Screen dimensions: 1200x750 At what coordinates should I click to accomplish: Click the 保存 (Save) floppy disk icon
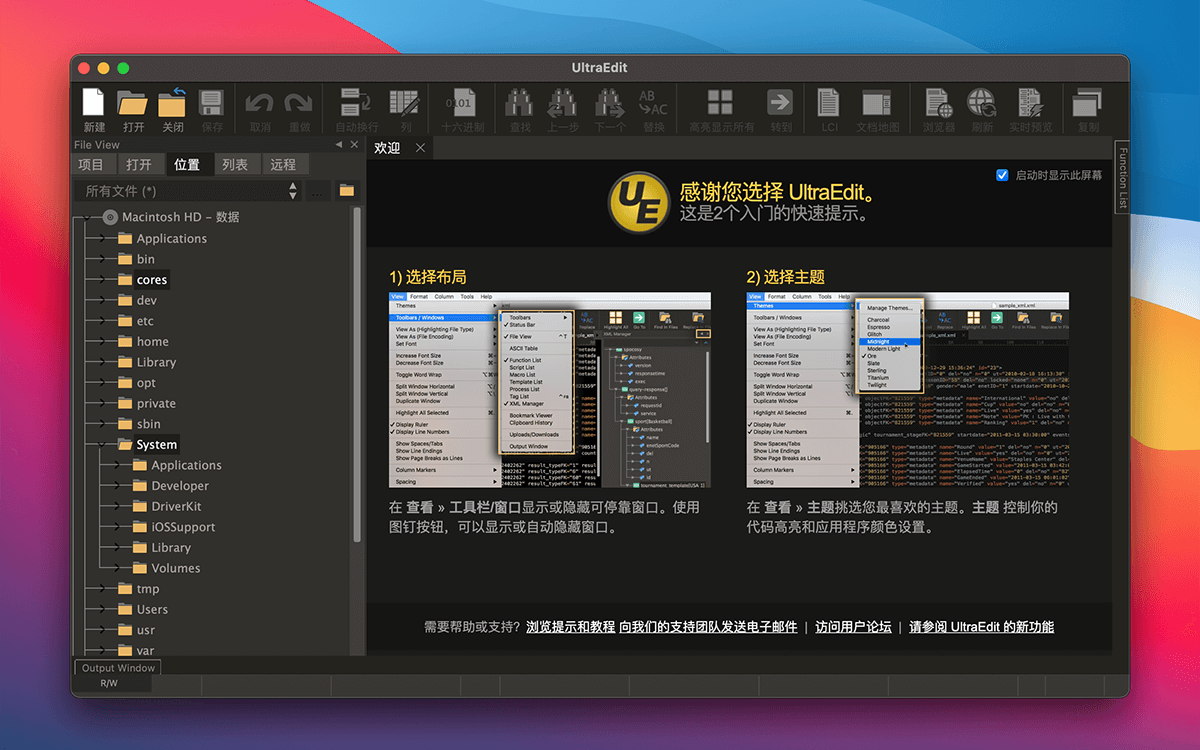(211, 102)
